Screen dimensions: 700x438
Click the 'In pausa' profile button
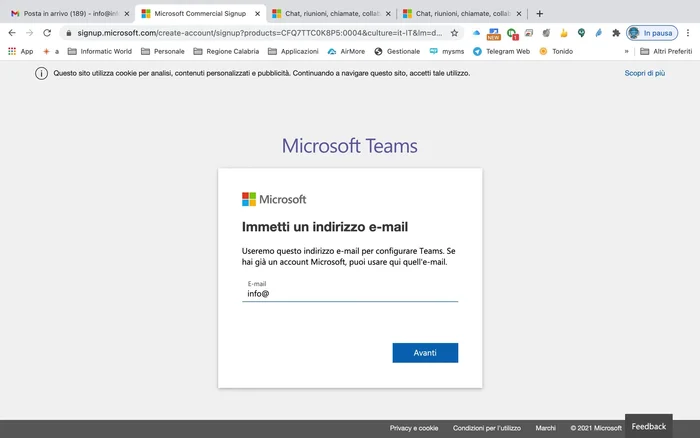click(650, 33)
